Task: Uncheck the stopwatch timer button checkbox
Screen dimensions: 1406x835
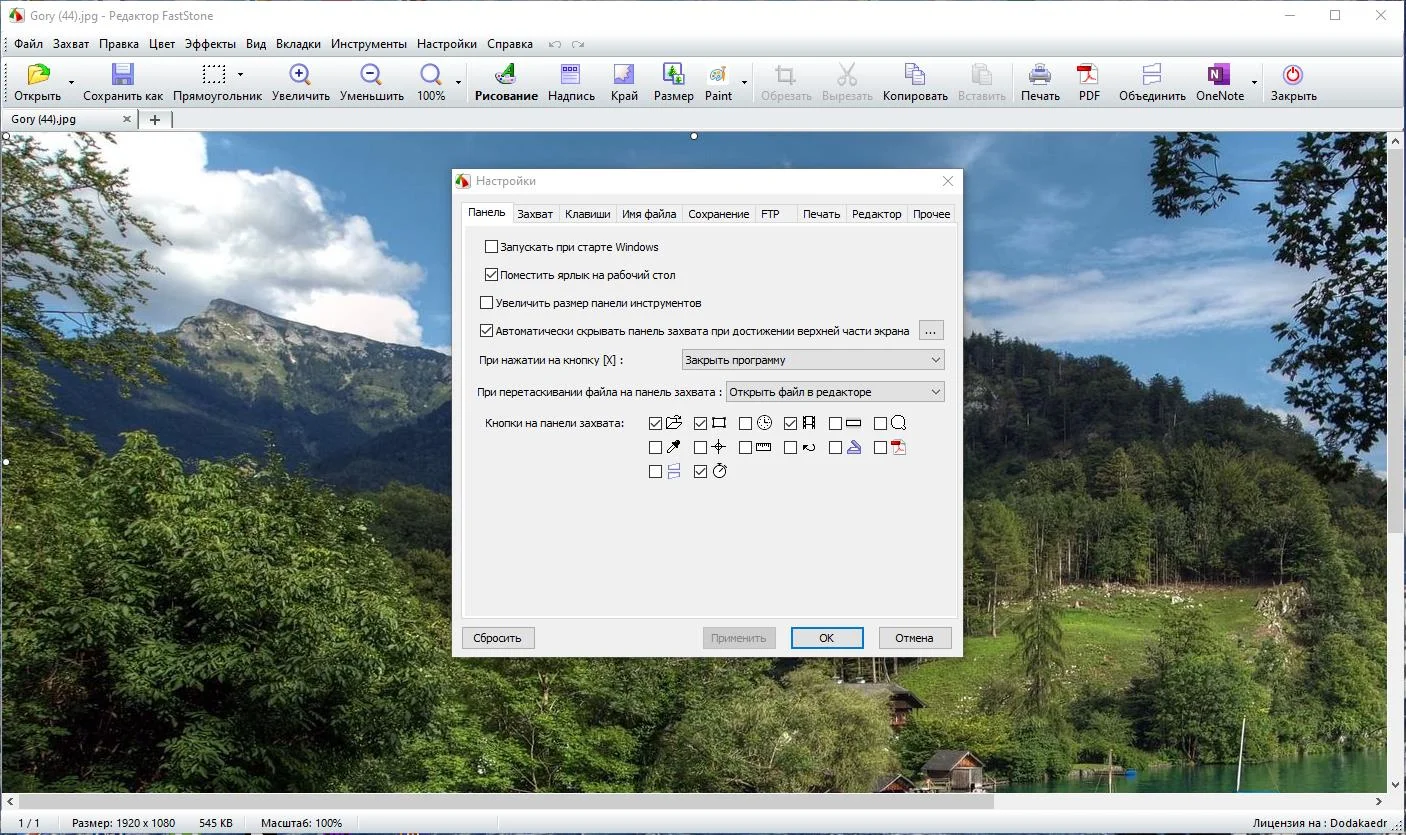Action: (x=700, y=472)
